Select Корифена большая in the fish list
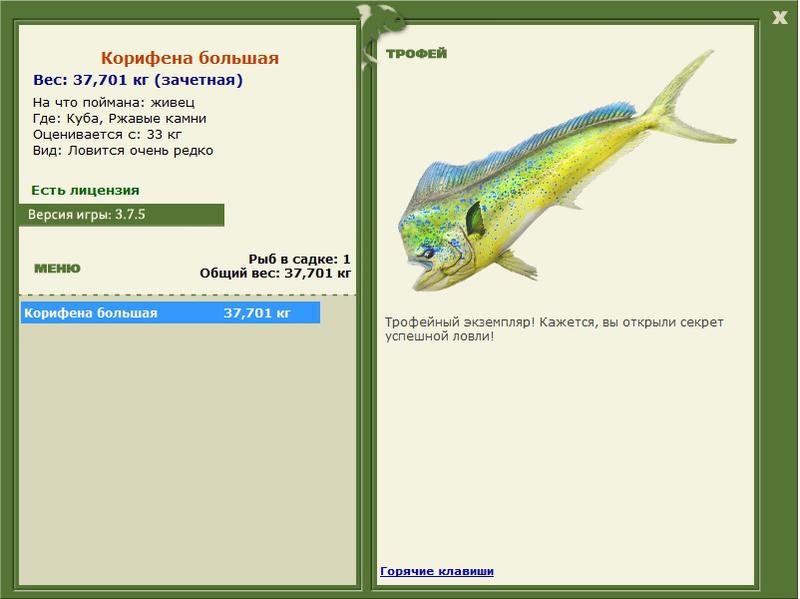Viewport: 800px width, 599px height. click(x=91, y=313)
